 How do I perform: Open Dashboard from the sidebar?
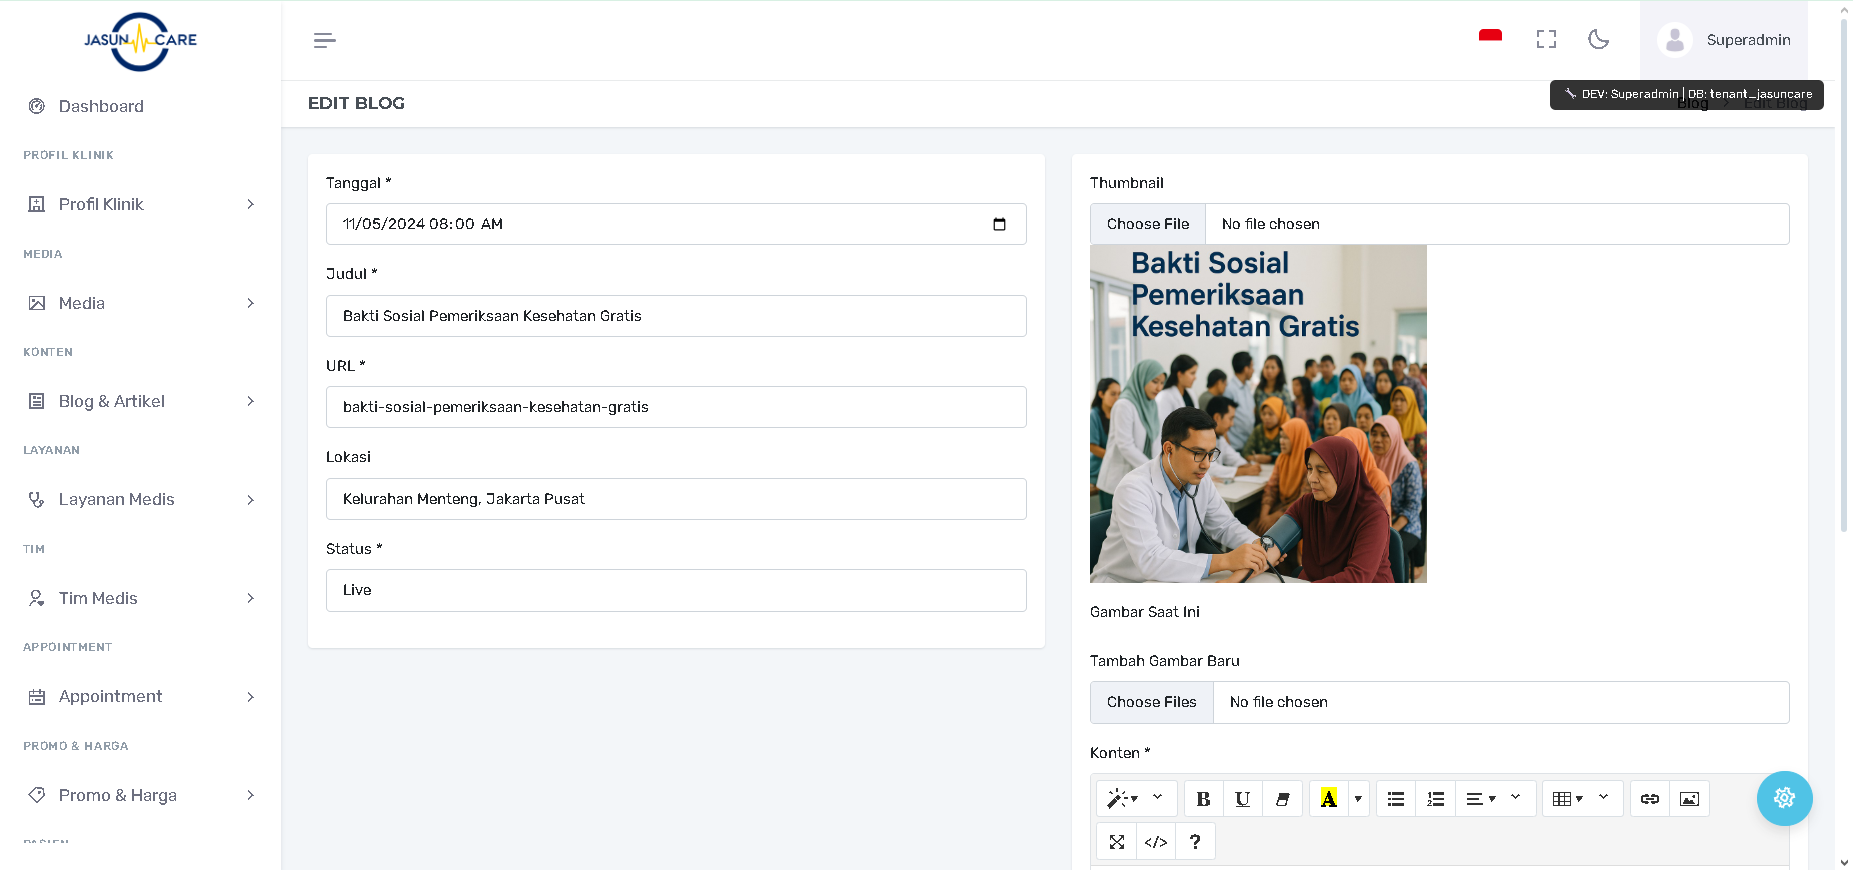(x=101, y=106)
